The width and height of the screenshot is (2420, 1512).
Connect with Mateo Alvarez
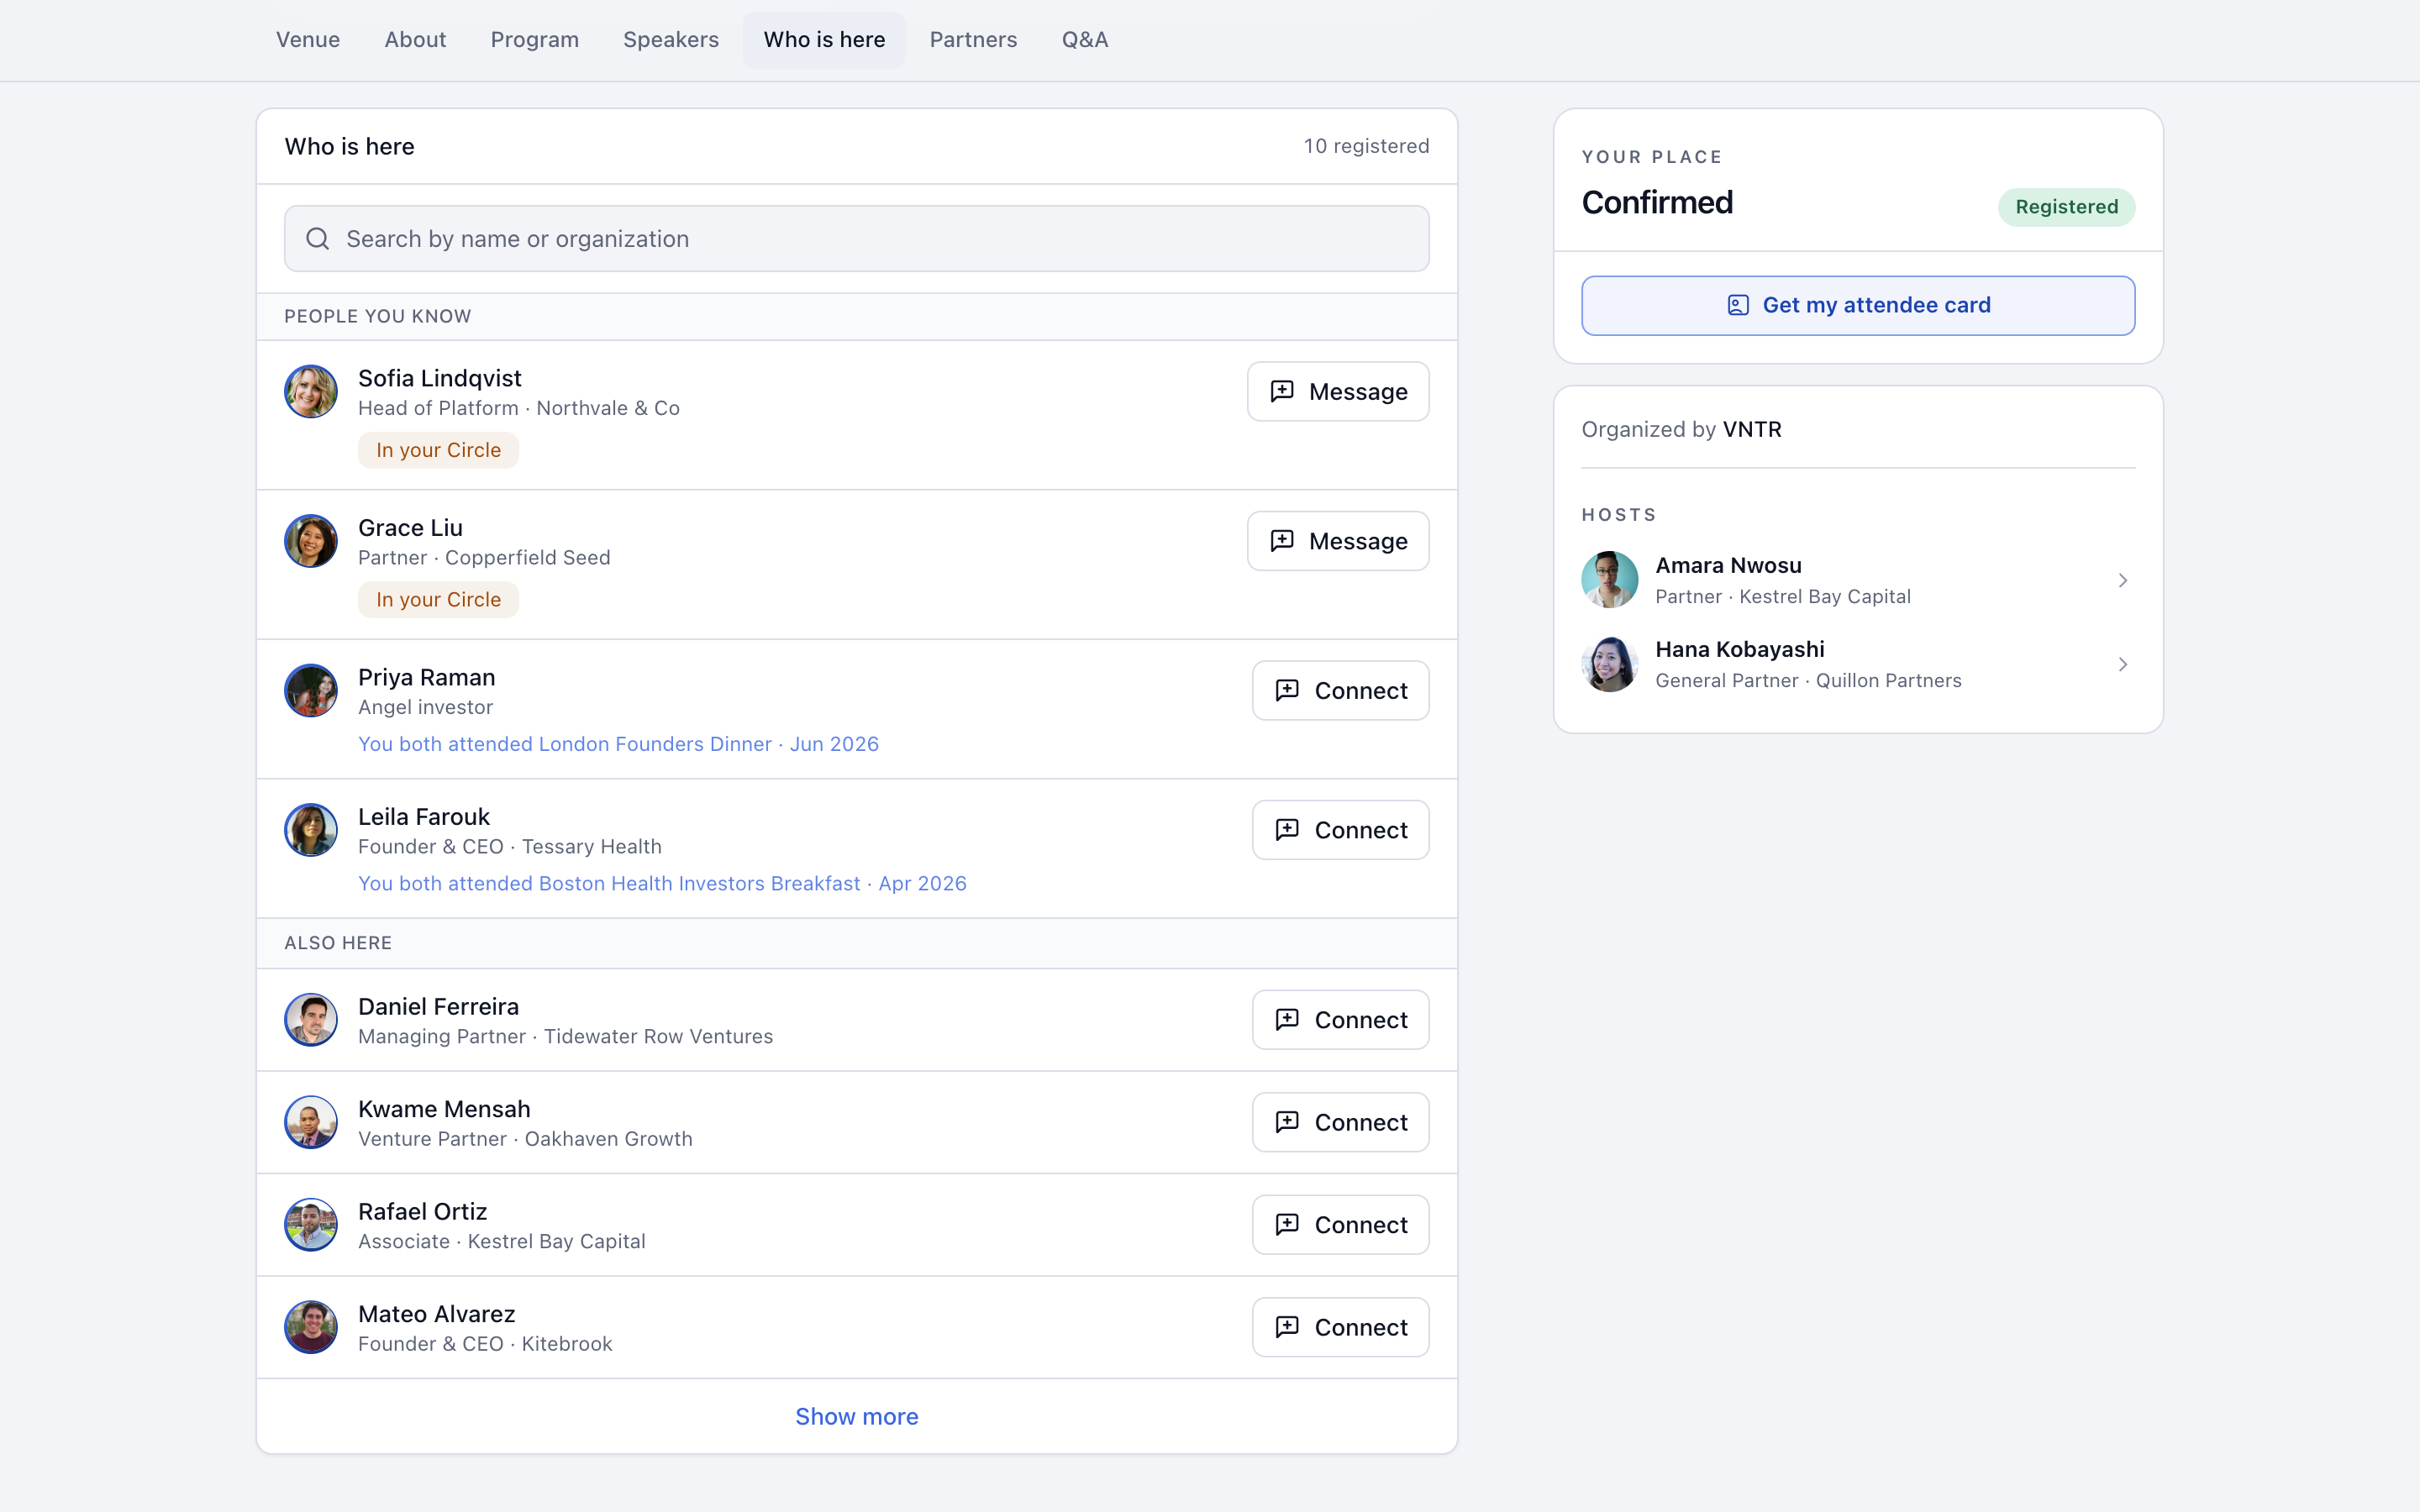[x=1341, y=1327]
